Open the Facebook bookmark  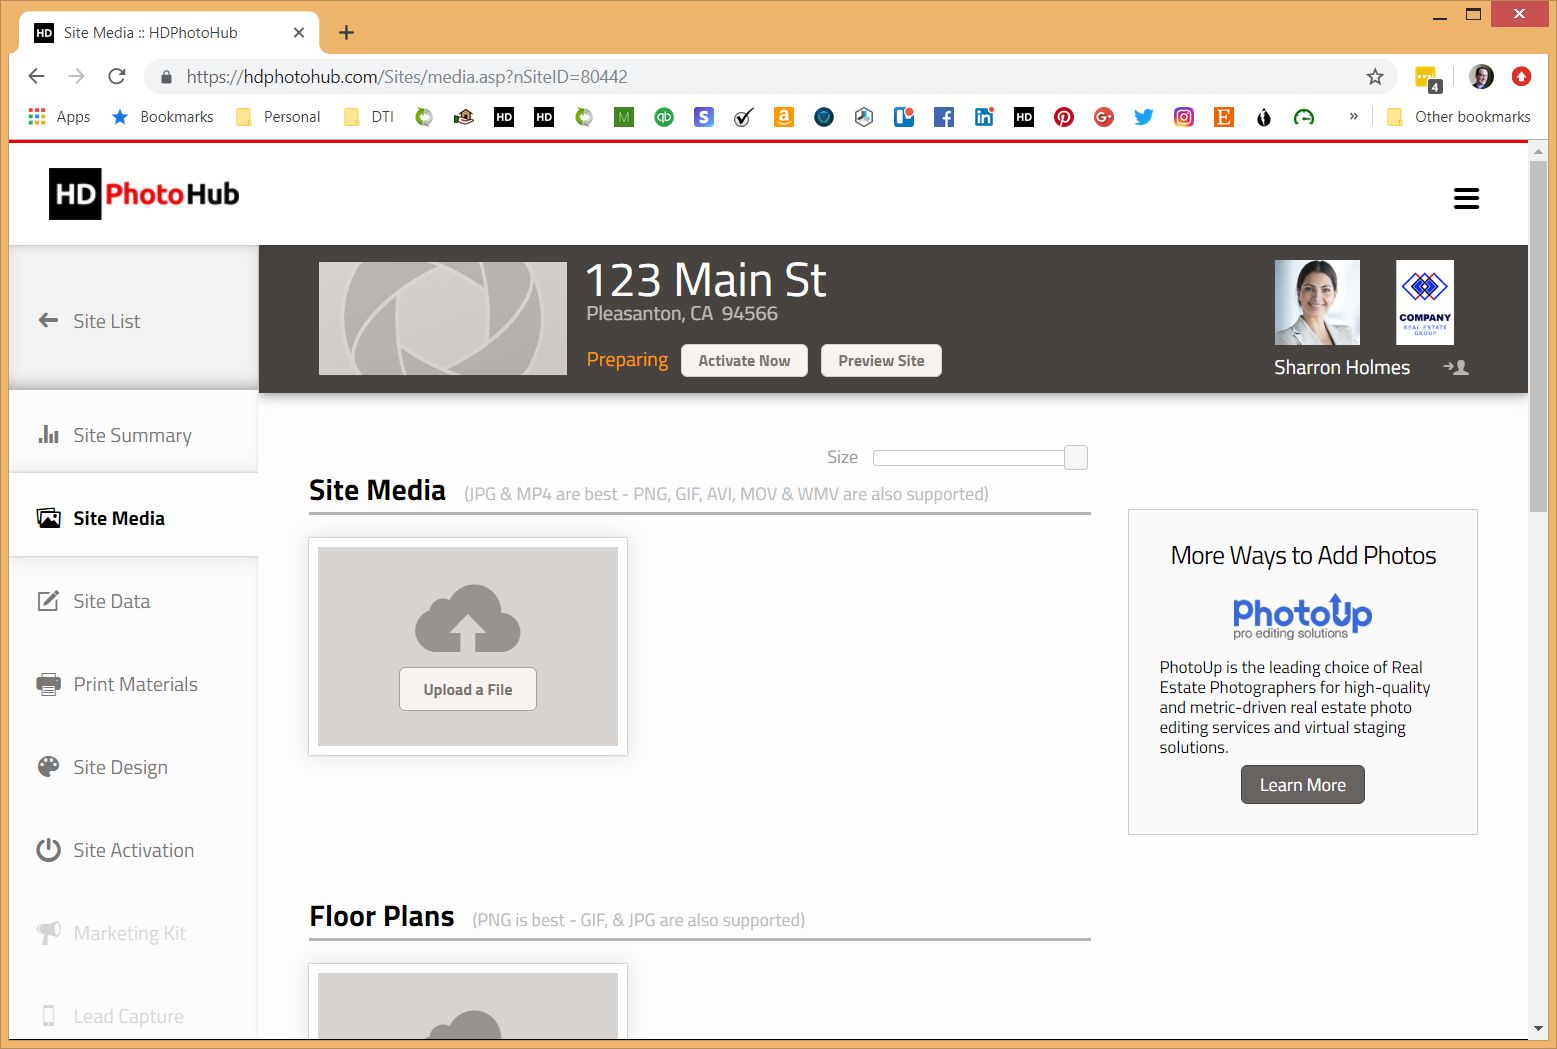point(944,117)
